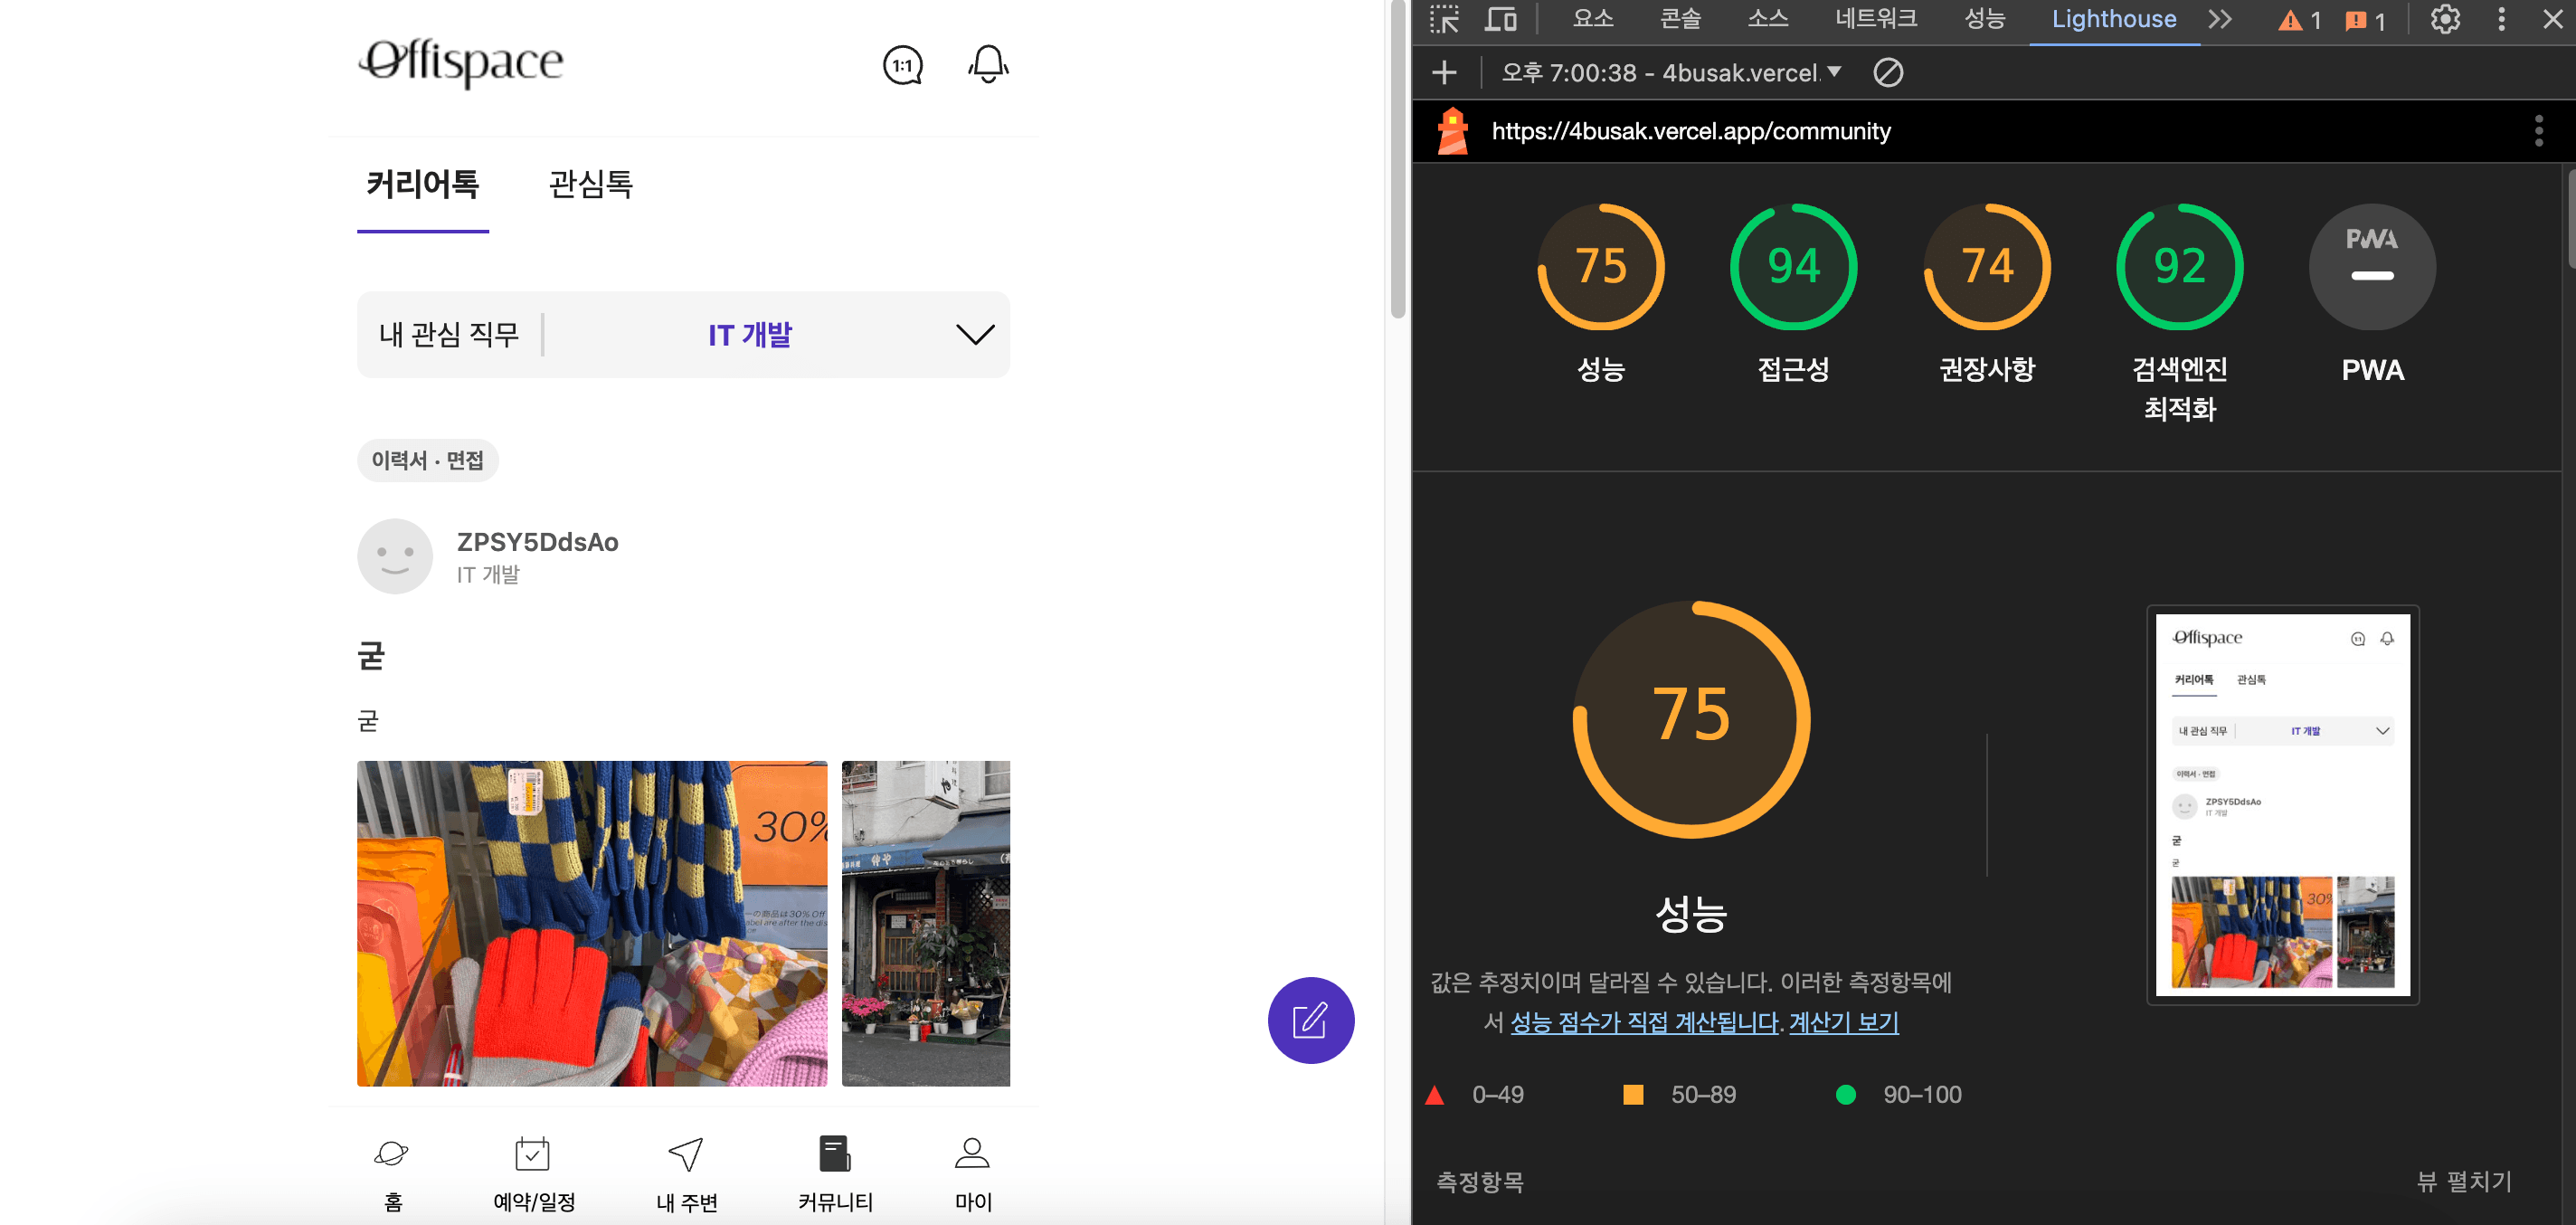Click 뷰 펼치기 to expand metrics
2576x1225 pixels.
click(x=2464, y=1181)
